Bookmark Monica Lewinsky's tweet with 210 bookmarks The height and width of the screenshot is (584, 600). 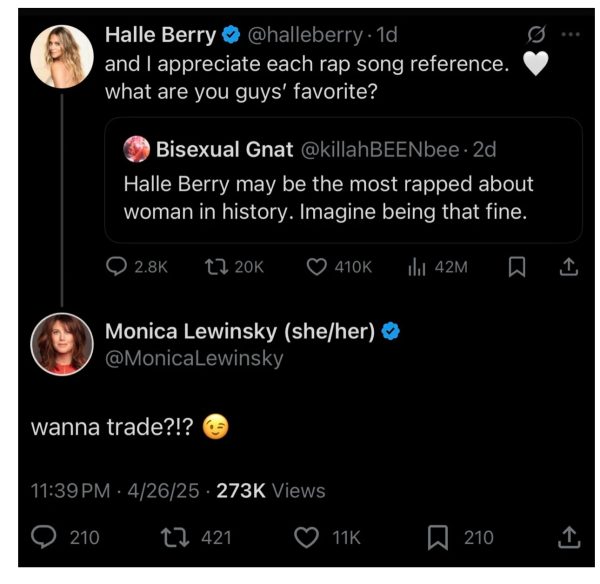(x=438, y=538)
